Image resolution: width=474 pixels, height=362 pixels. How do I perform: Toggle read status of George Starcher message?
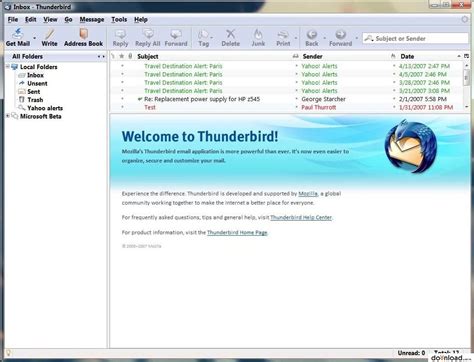pyautogui.click(x=296, y=99)
